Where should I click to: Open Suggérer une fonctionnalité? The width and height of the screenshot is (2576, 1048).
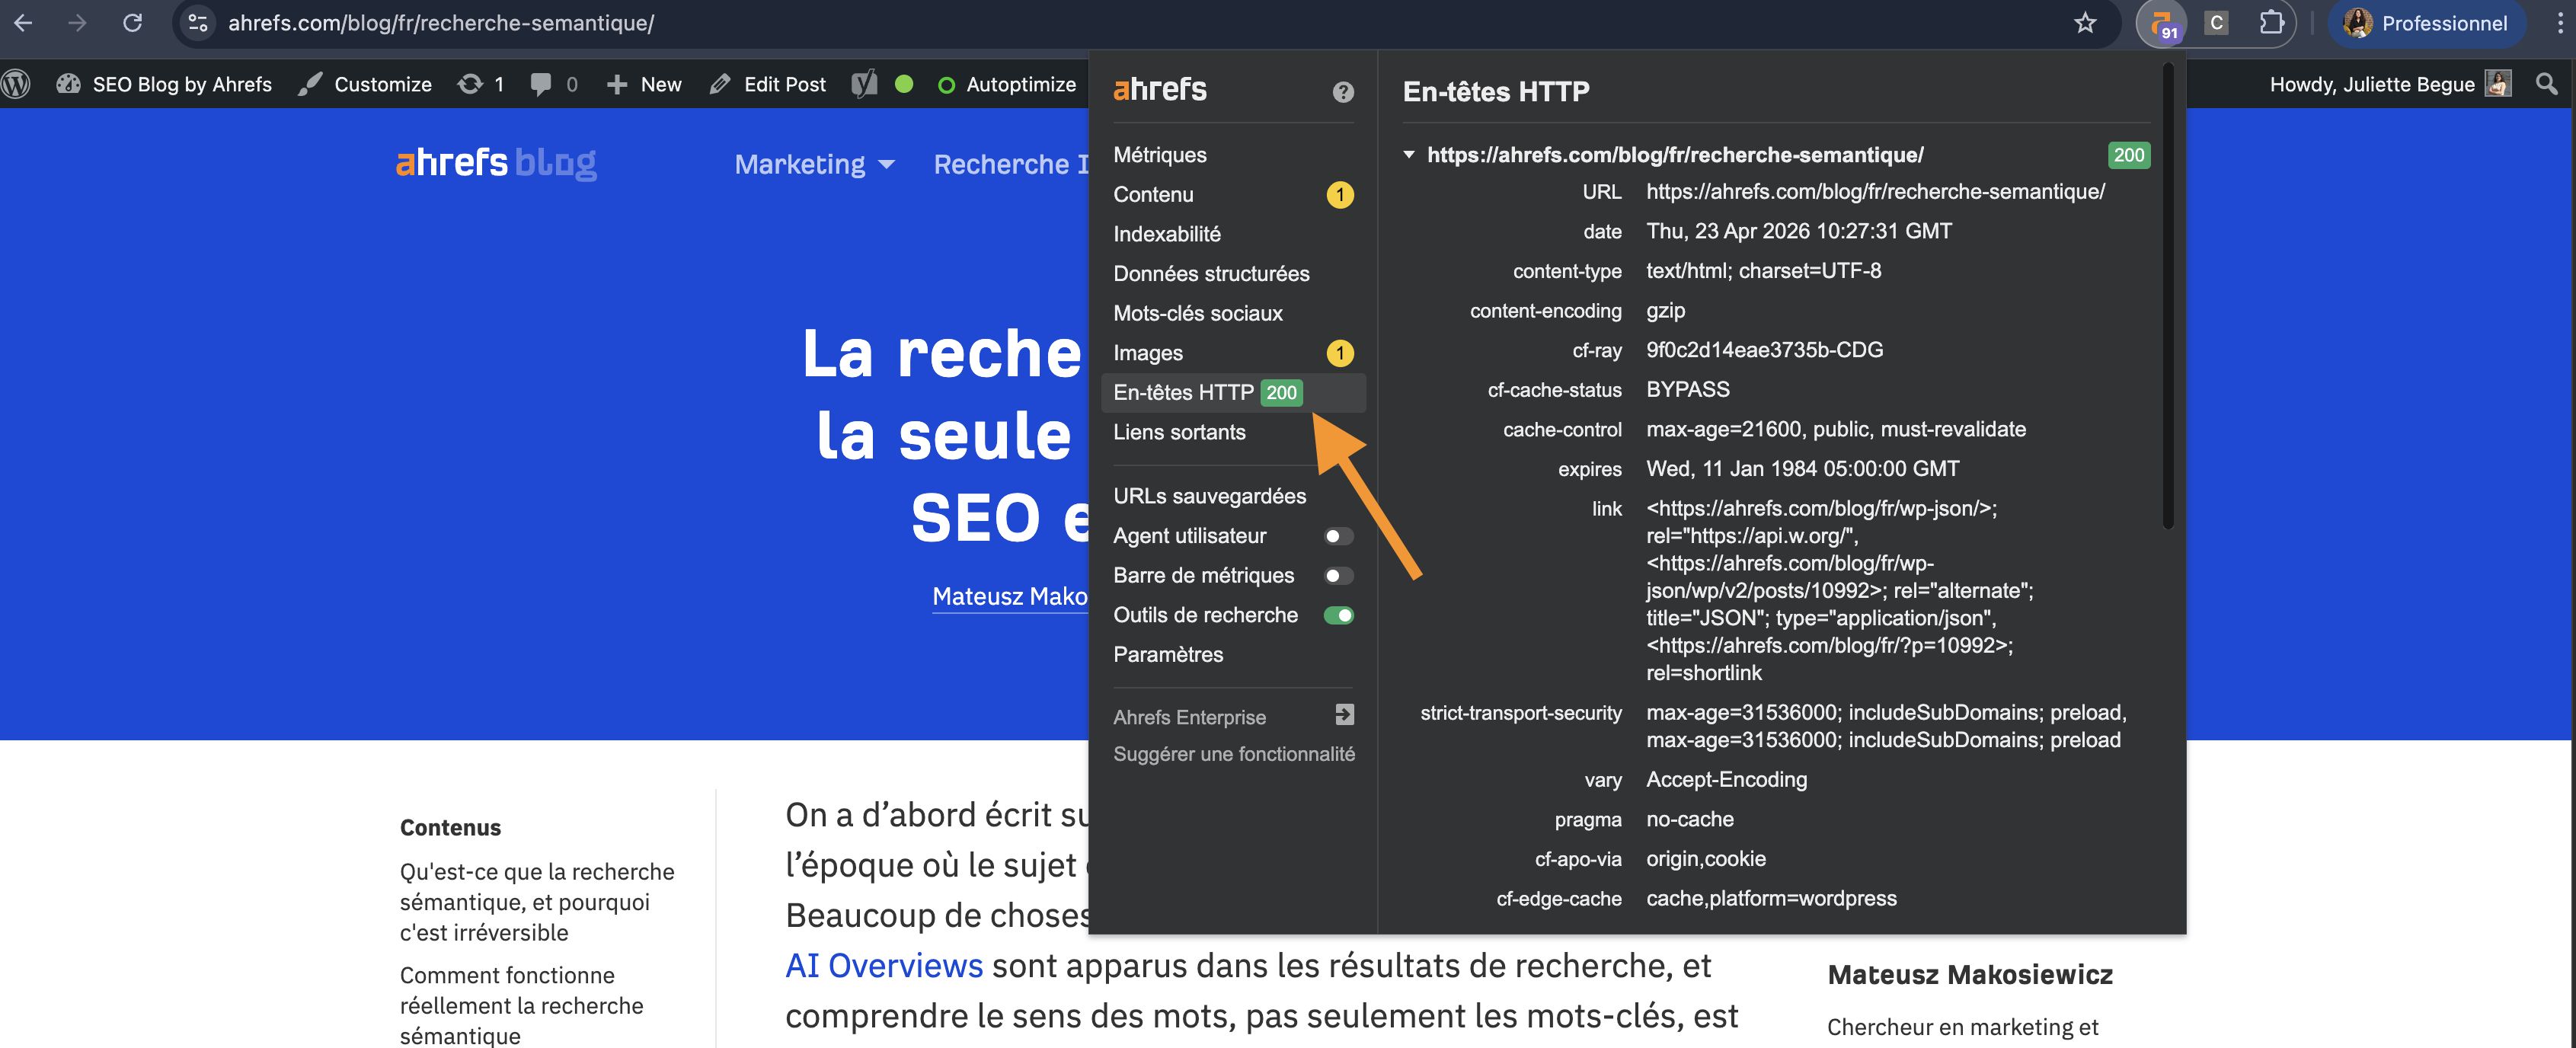pos(1234,754)
